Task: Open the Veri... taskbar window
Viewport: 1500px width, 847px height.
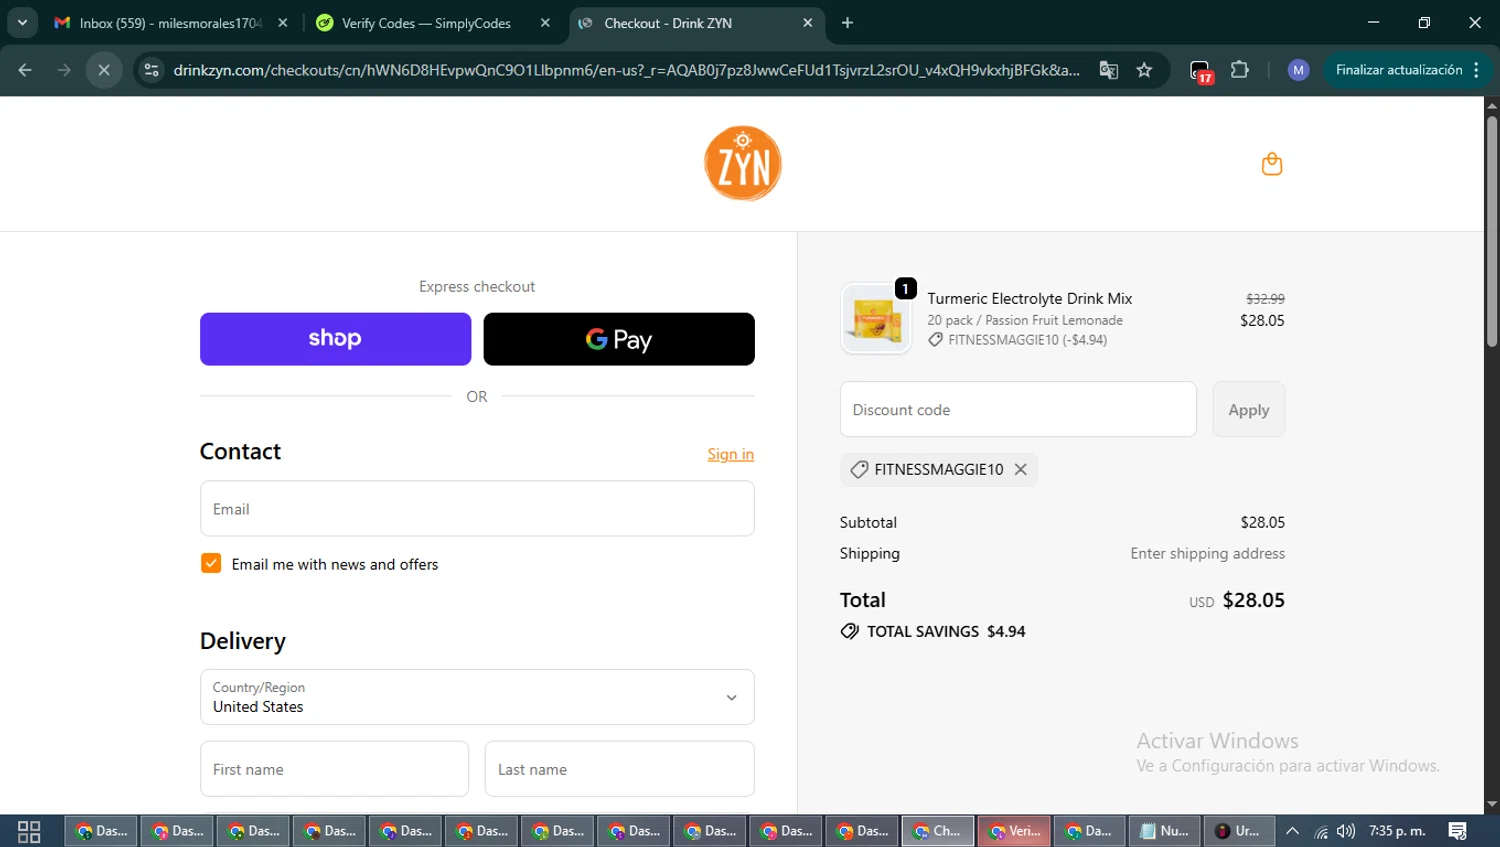Action: coord(1014,831)
